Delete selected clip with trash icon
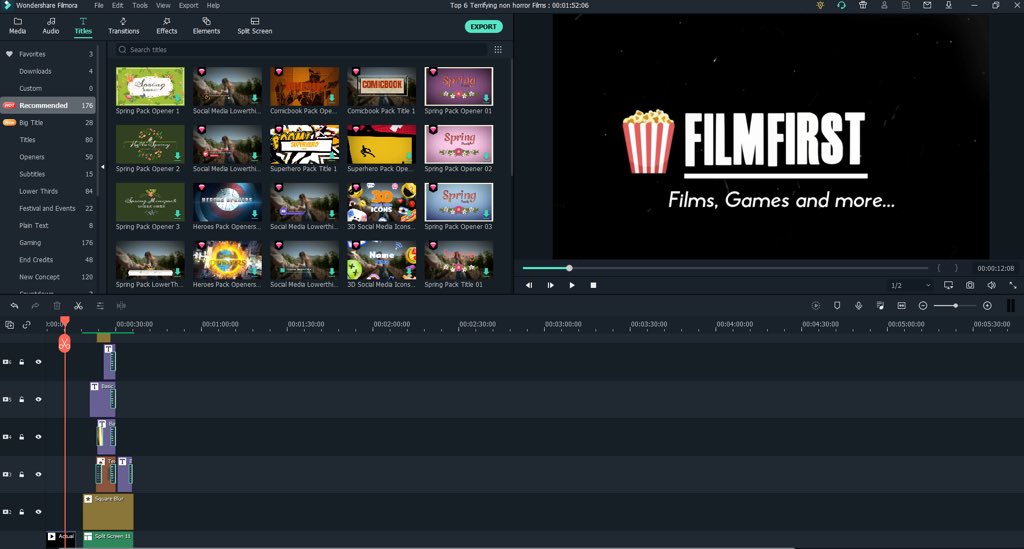This screenshot has height=549, width=1024. [57, 306]
